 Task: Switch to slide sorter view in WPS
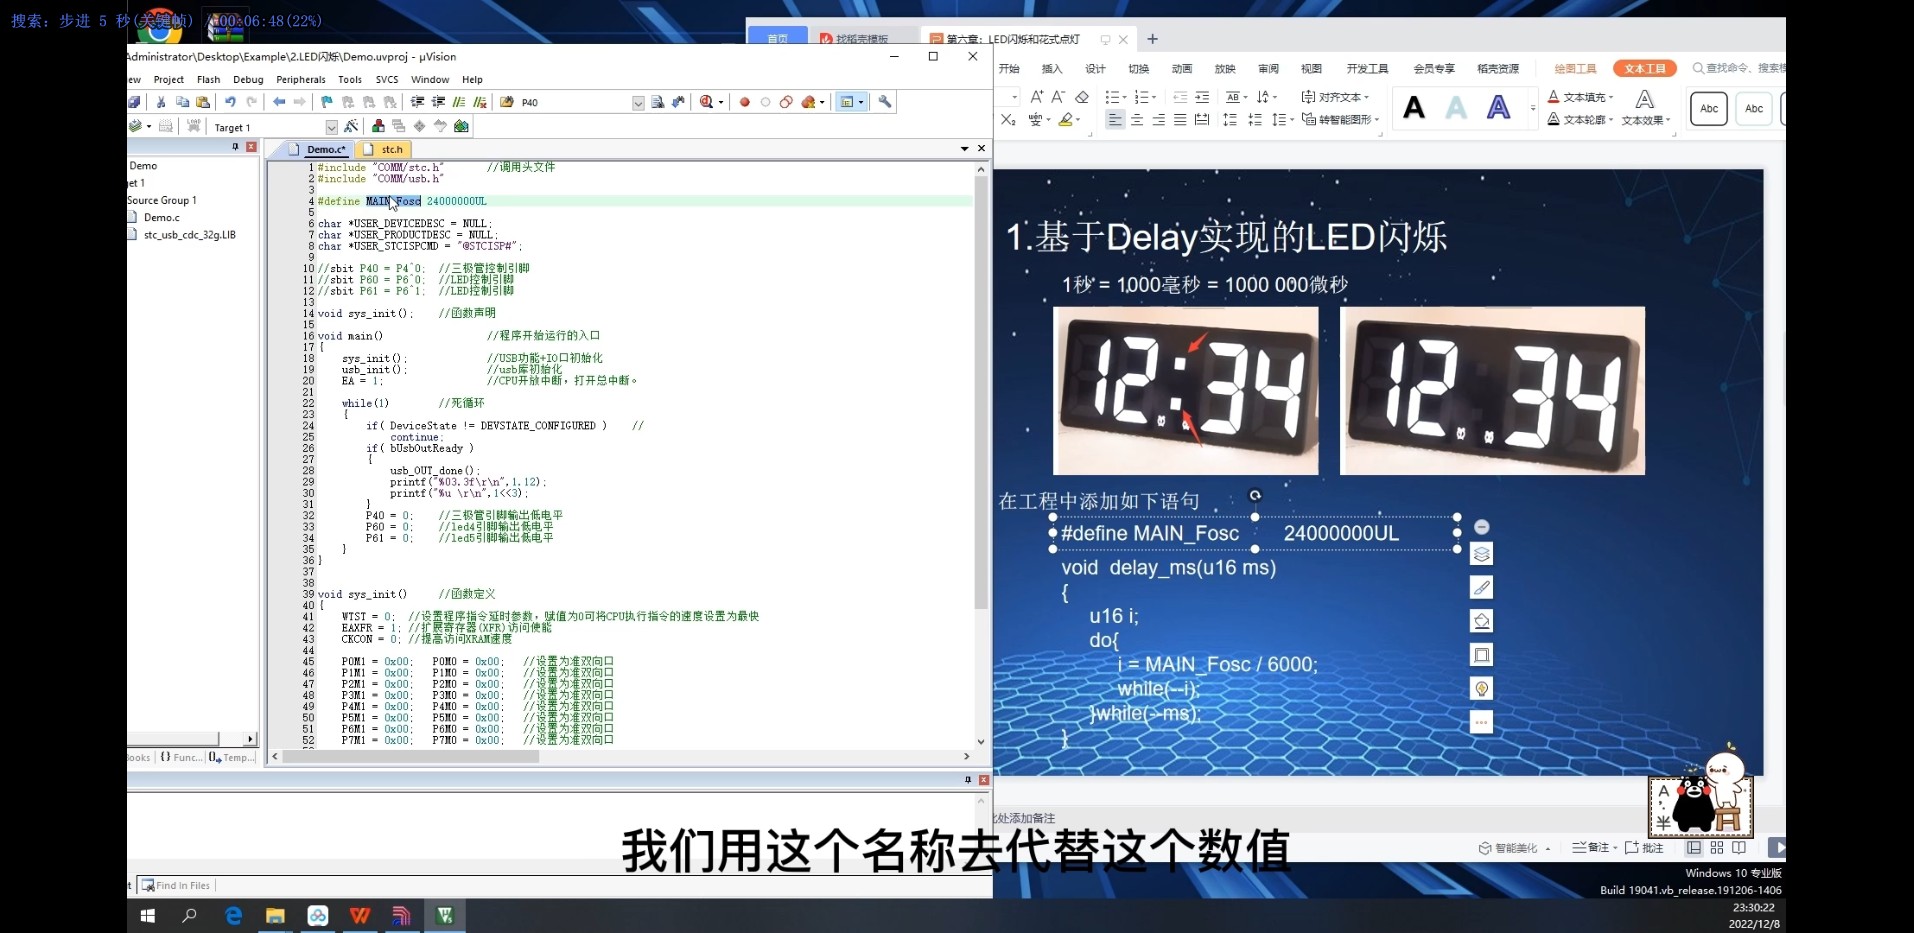(x=1717, y=848)
